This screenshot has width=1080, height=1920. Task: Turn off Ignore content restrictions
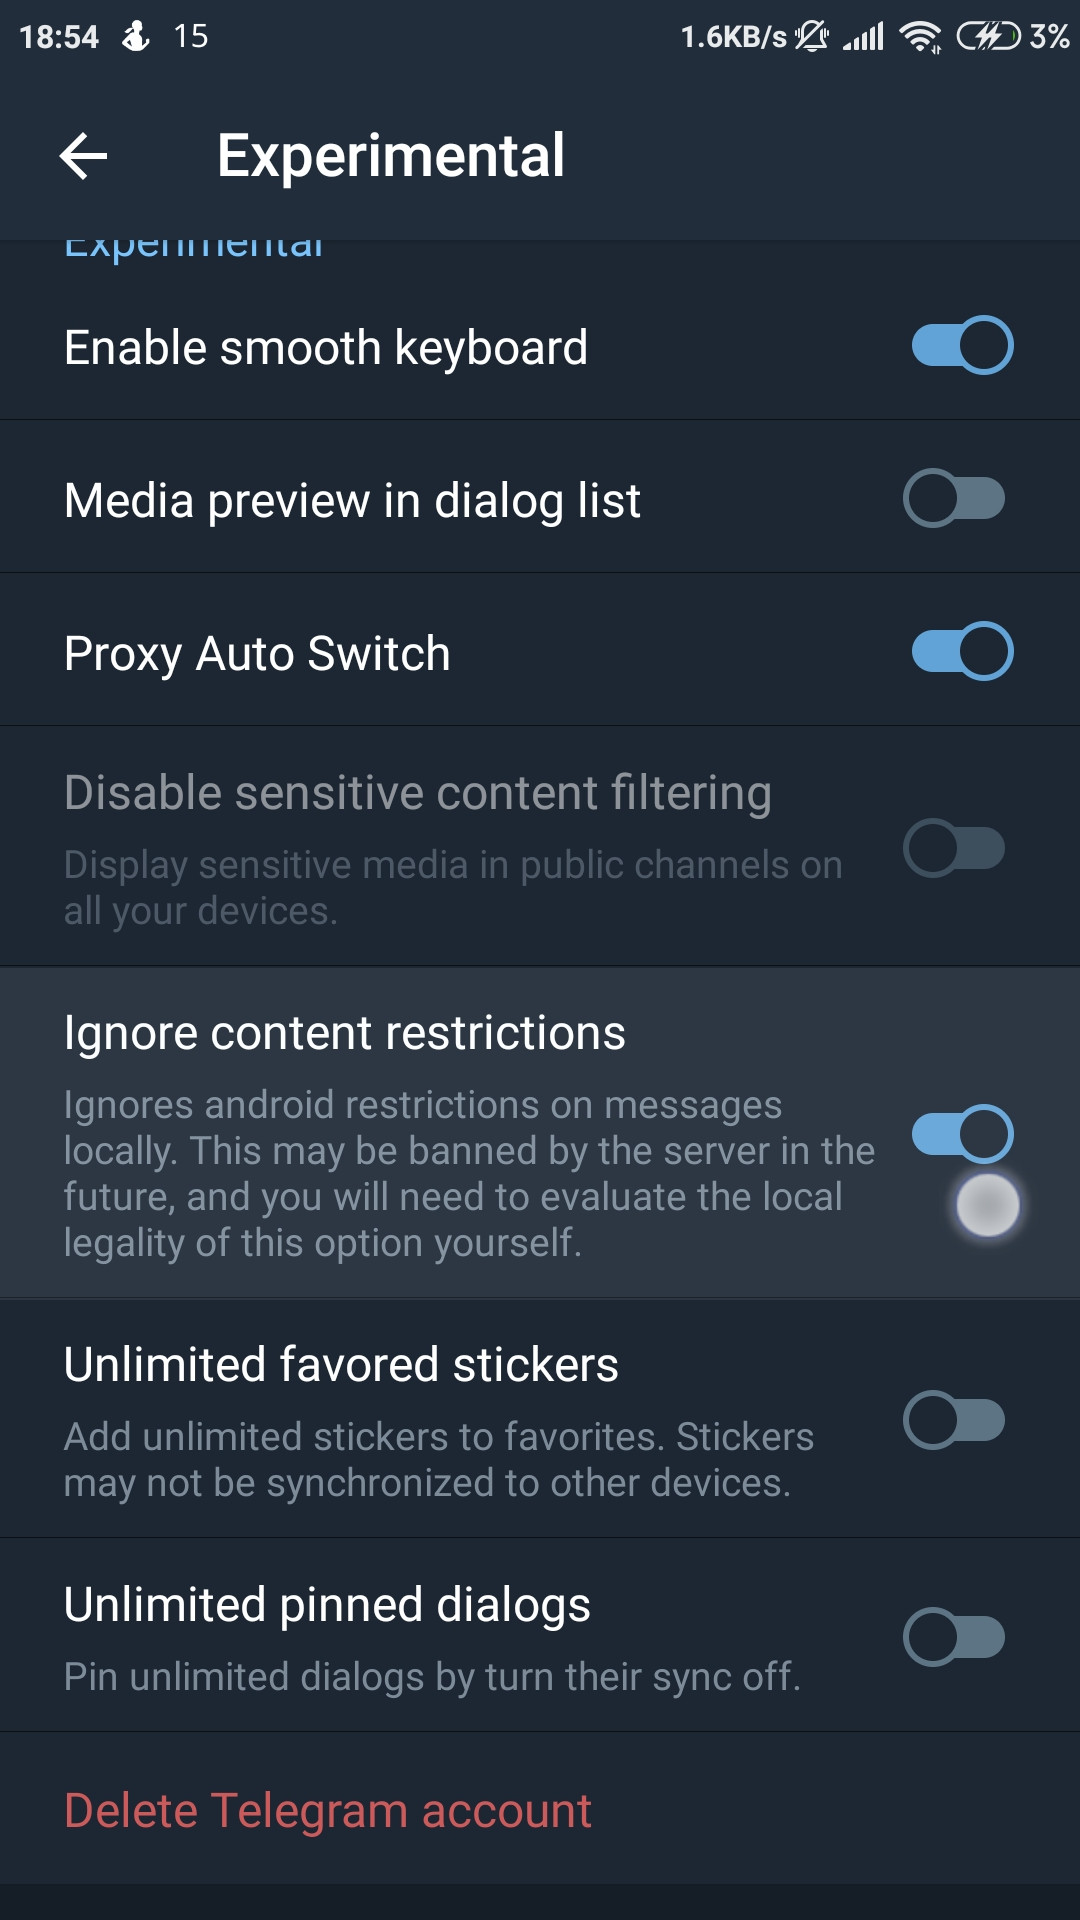[963, 1133]
